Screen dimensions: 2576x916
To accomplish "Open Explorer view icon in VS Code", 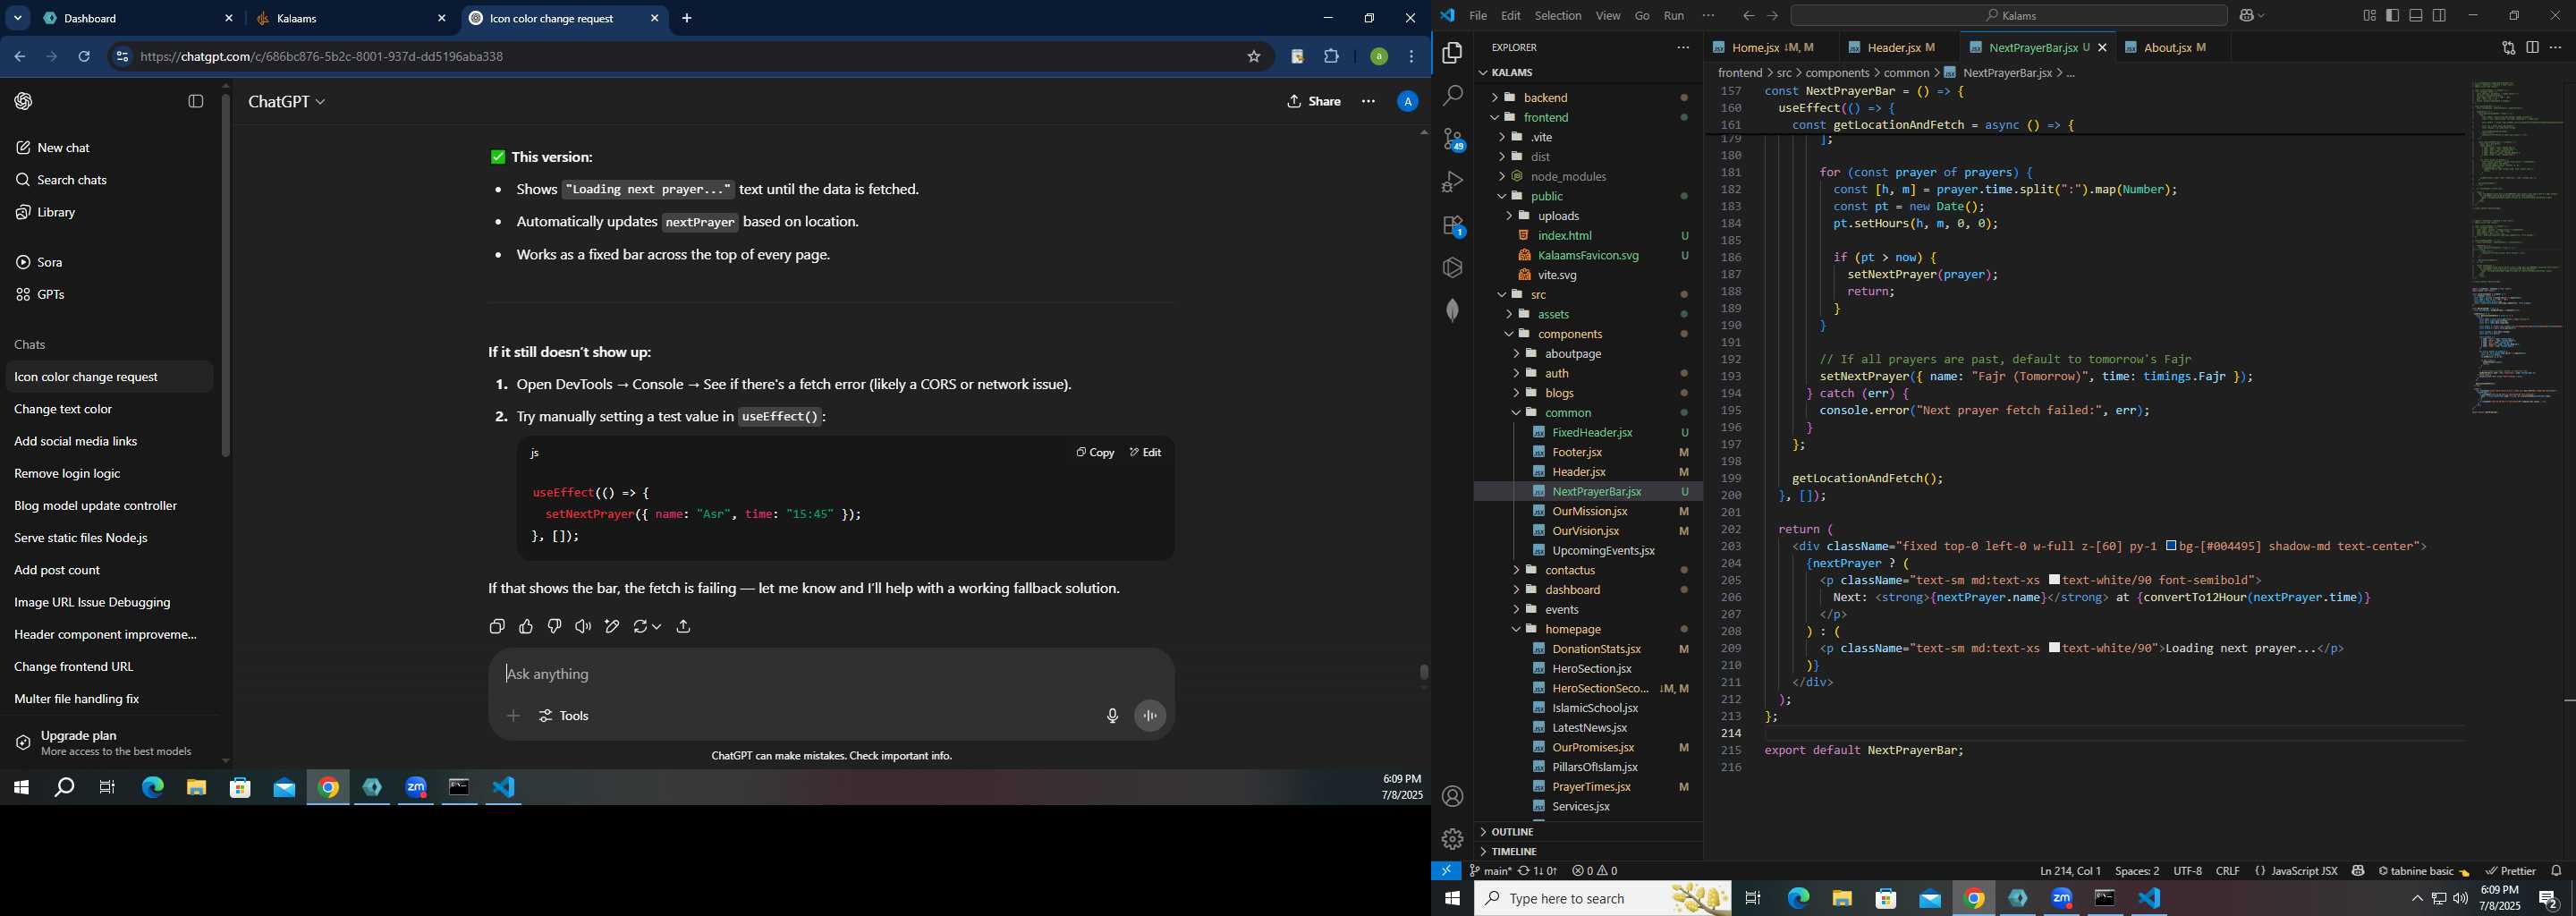I will coord(1453,53).
